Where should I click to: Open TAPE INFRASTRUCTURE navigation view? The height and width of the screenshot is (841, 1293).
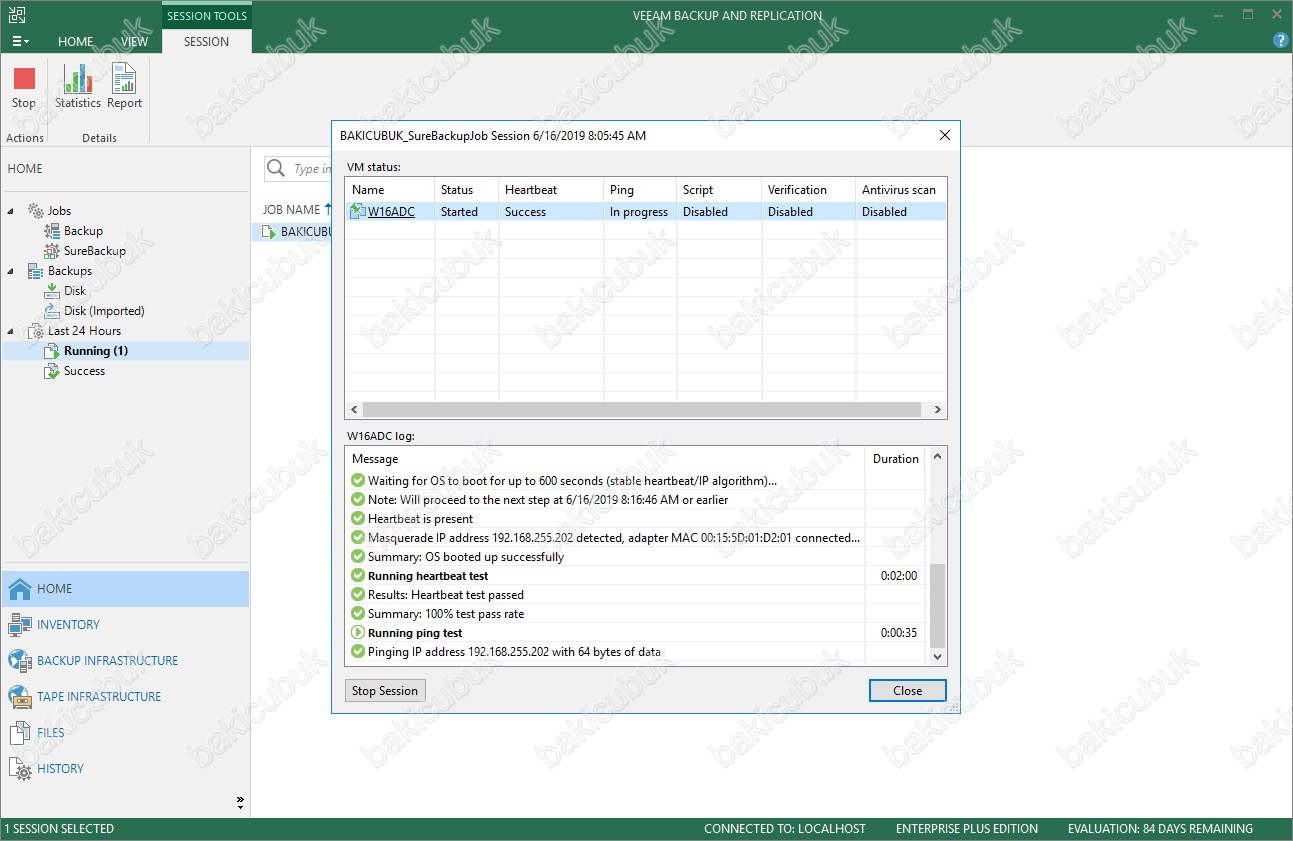point(99,697)
